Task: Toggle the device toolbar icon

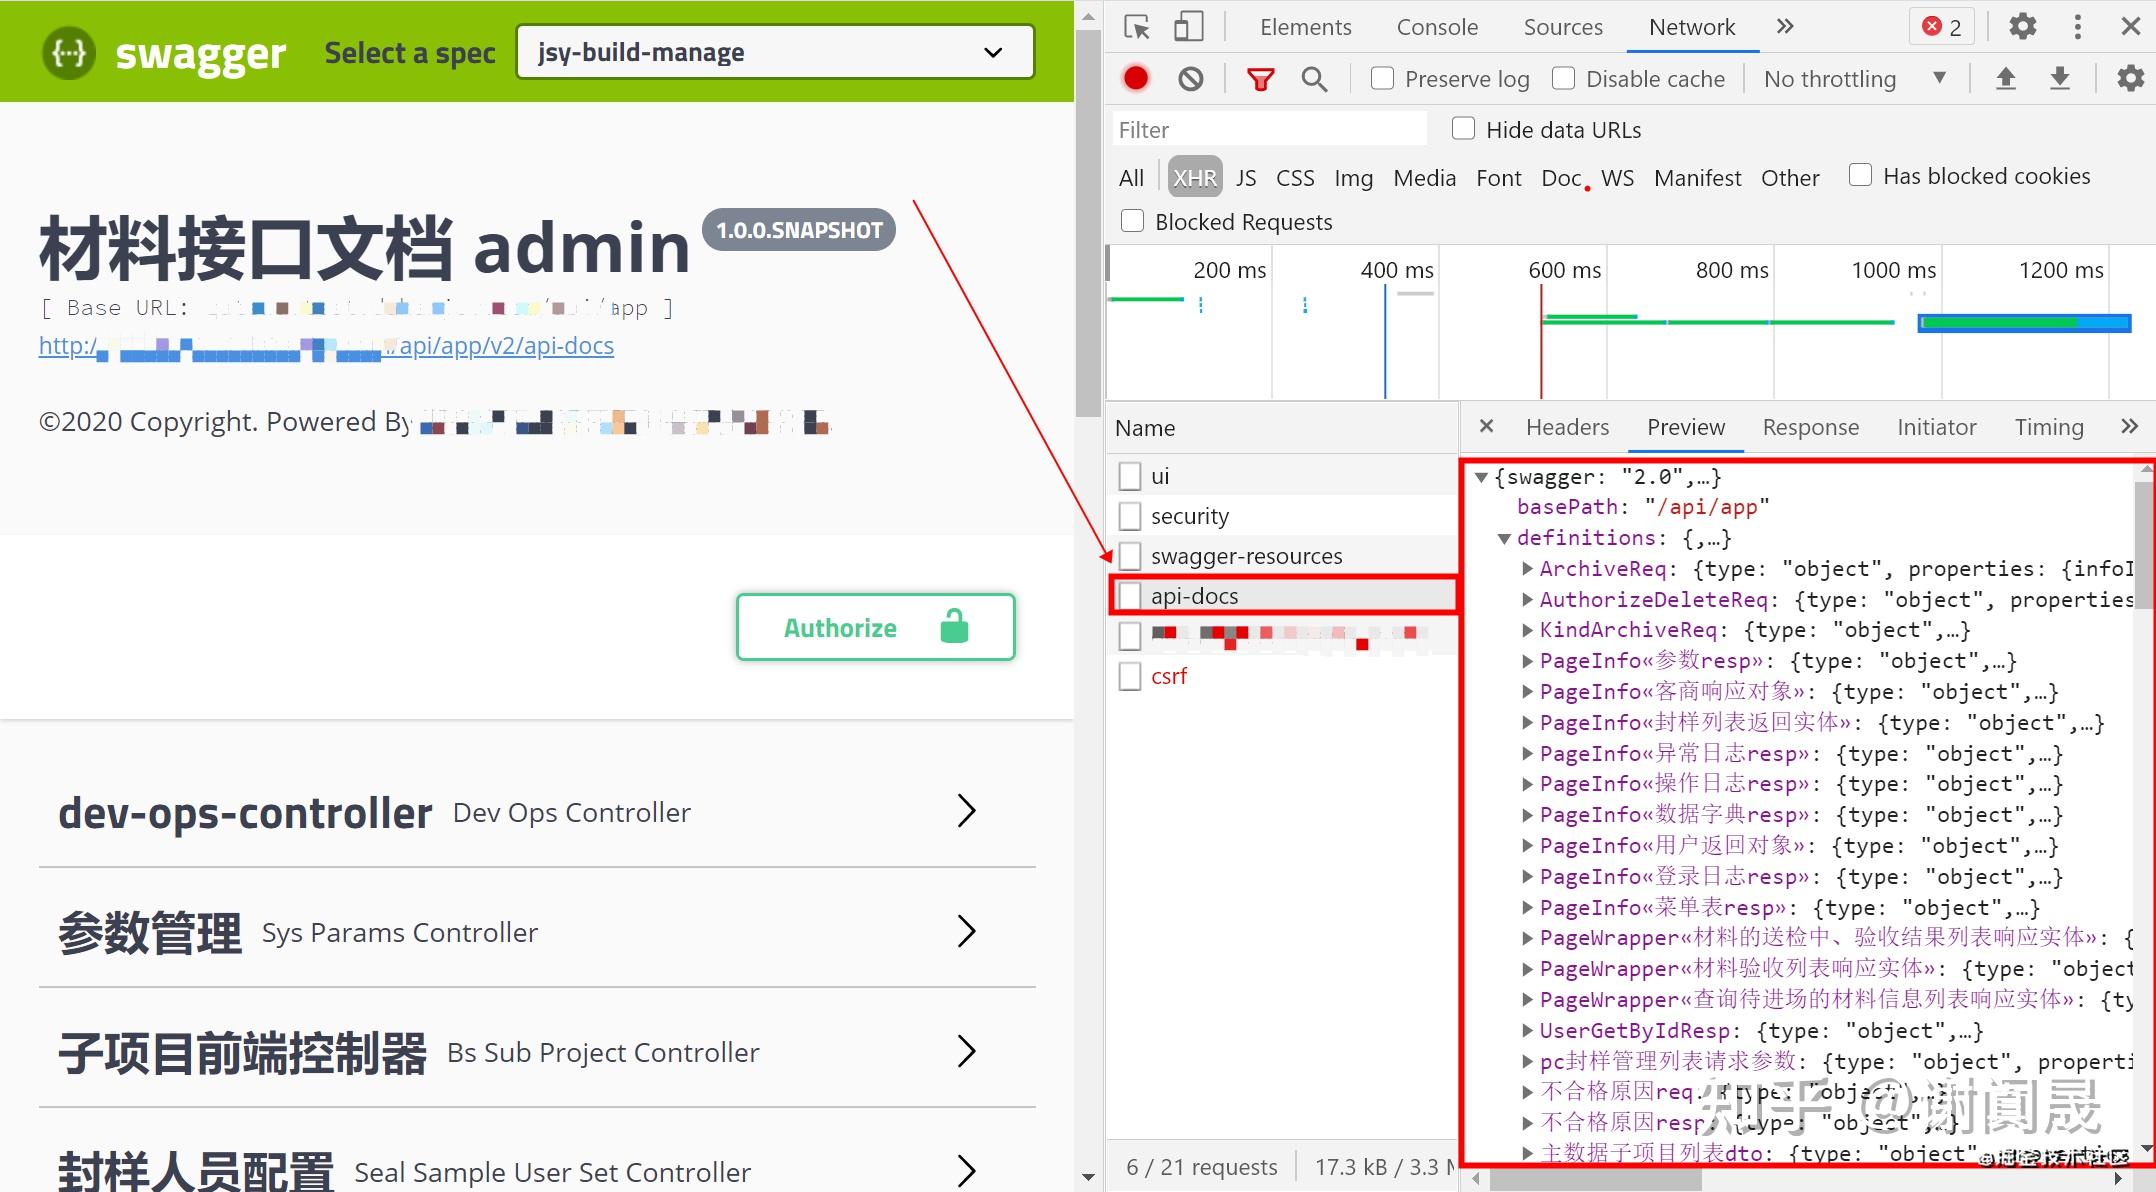Action: point(1188,27)
